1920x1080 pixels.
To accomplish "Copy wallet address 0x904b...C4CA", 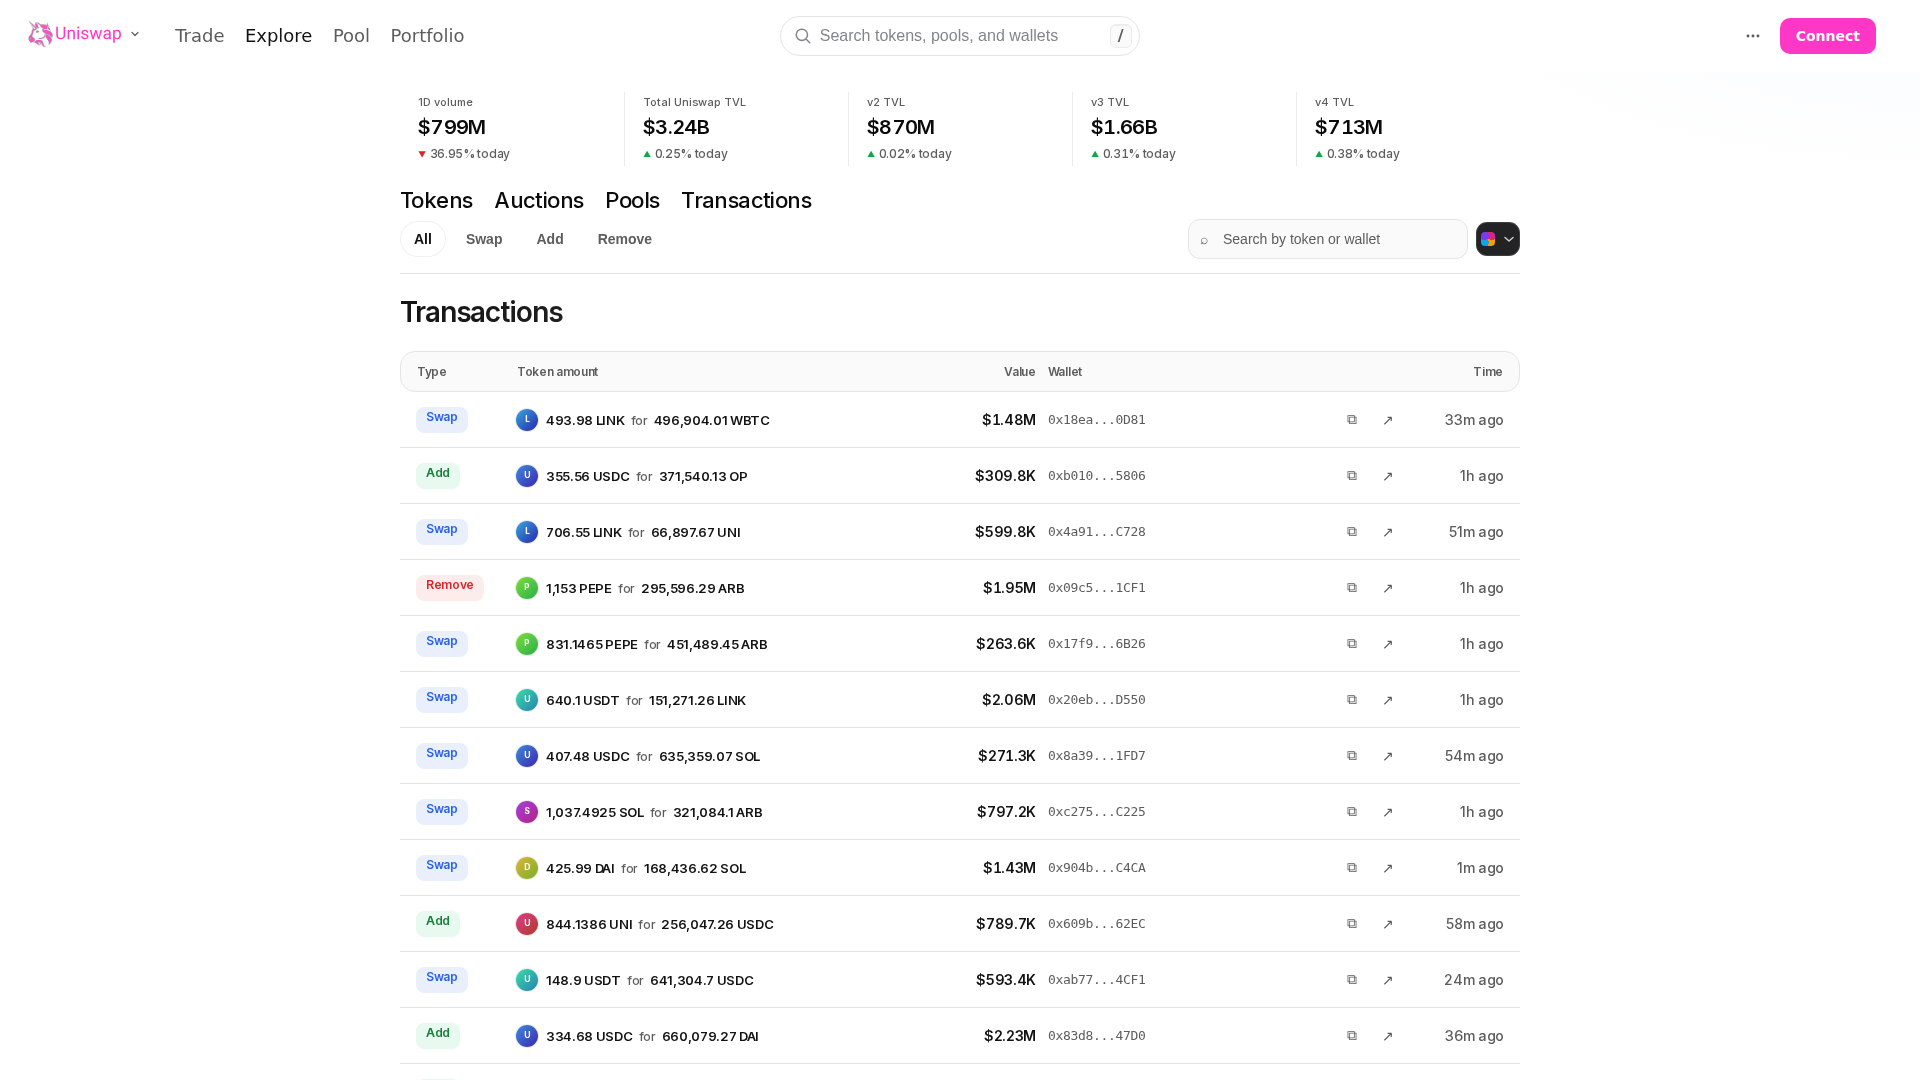I will click(x=1352, y=868).
